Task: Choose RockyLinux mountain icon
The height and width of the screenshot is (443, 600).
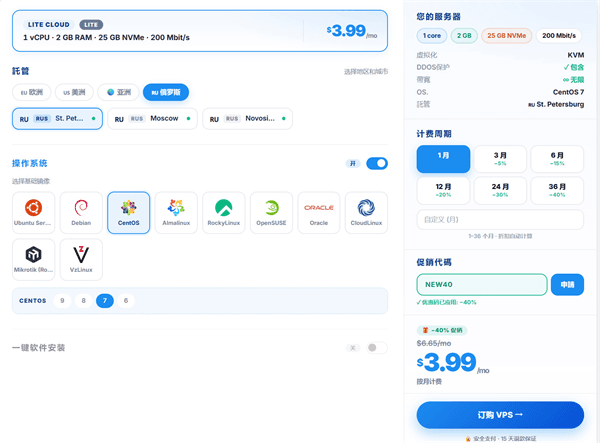Action: 223,212
